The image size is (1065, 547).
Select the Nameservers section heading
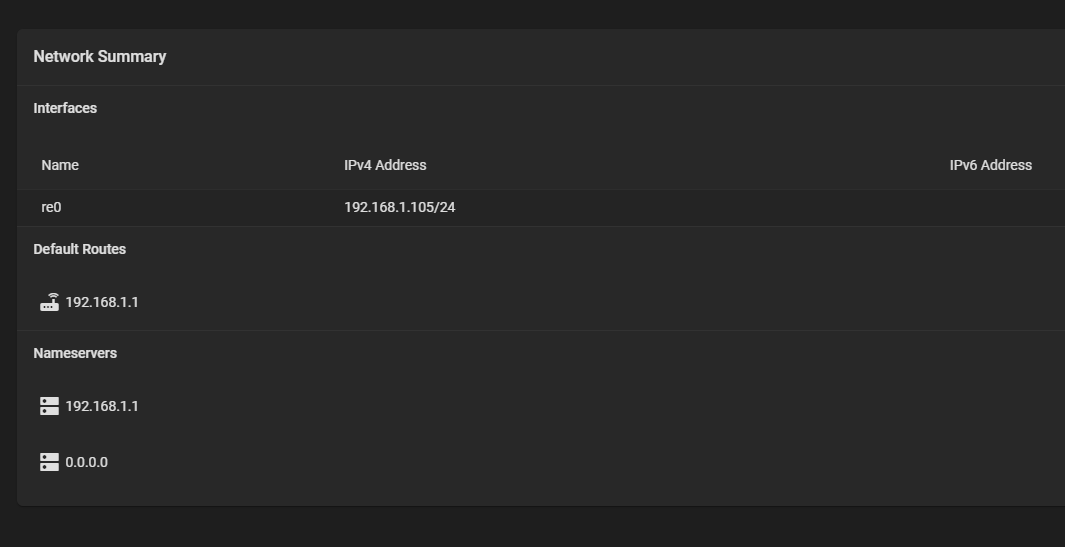(75, 353)
